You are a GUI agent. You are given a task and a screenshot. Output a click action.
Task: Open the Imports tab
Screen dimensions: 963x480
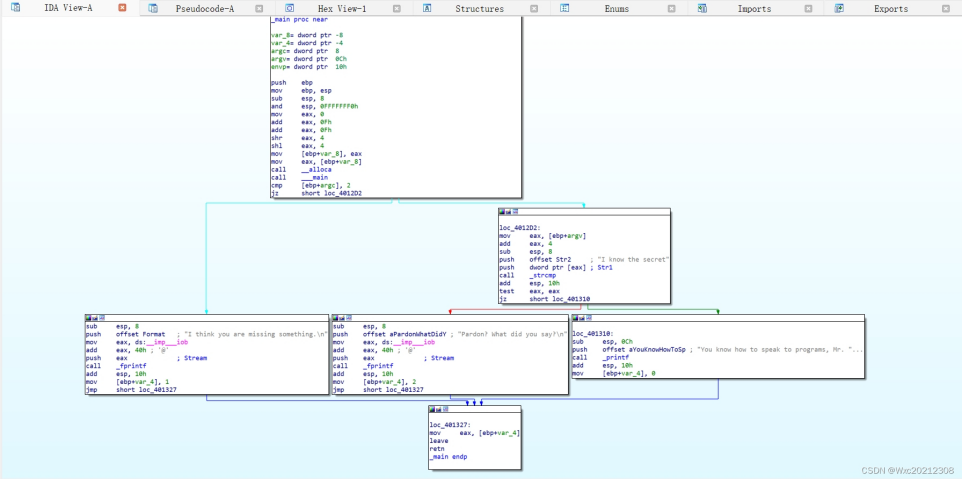click(x=753, y=9)
